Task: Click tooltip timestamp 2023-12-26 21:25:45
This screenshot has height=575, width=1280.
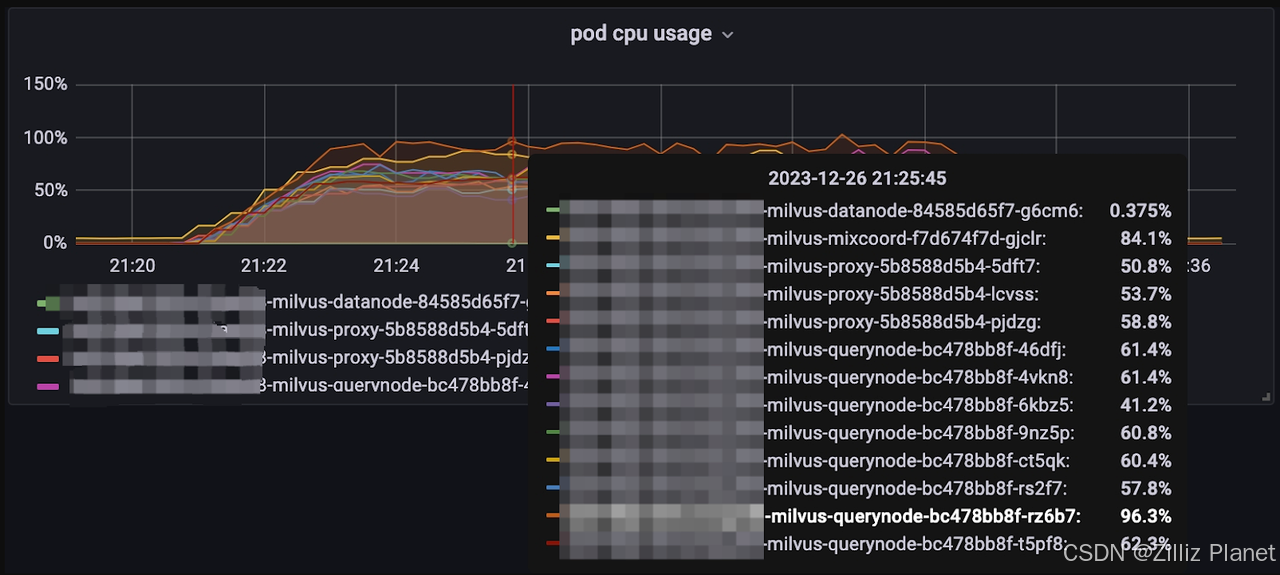Action: 857,179
